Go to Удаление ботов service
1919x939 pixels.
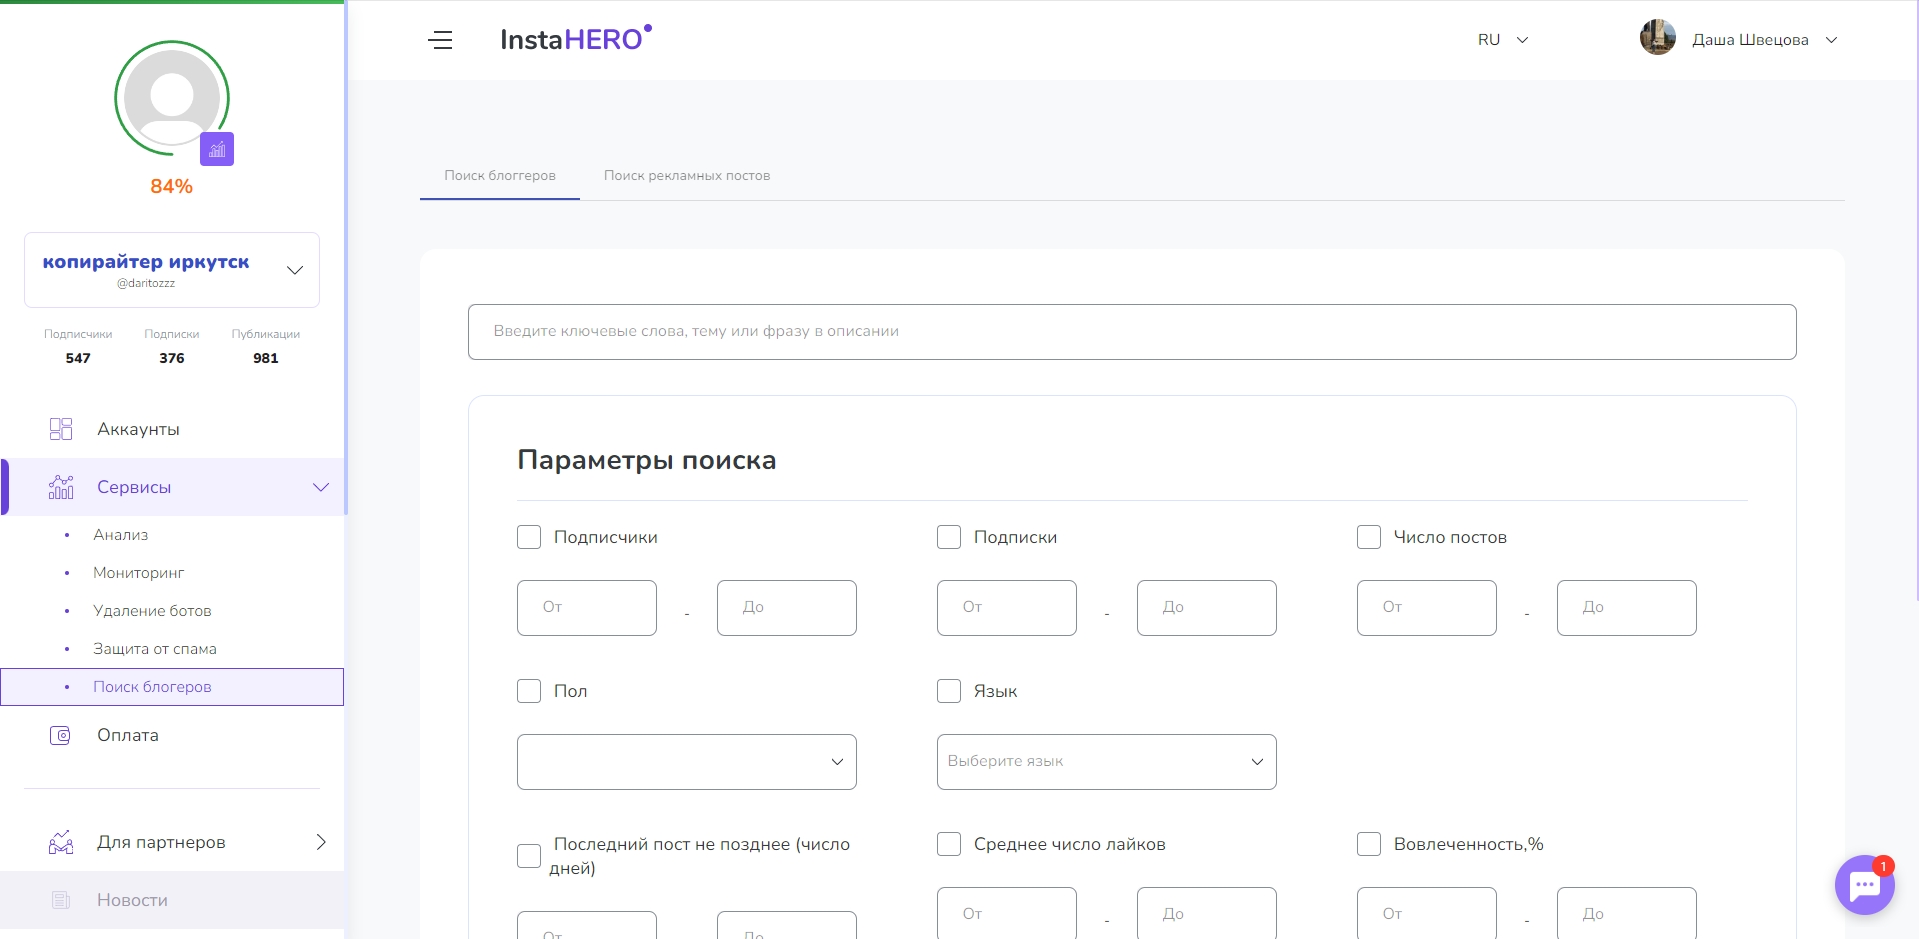pyautogui.click(x=152, y=611)
